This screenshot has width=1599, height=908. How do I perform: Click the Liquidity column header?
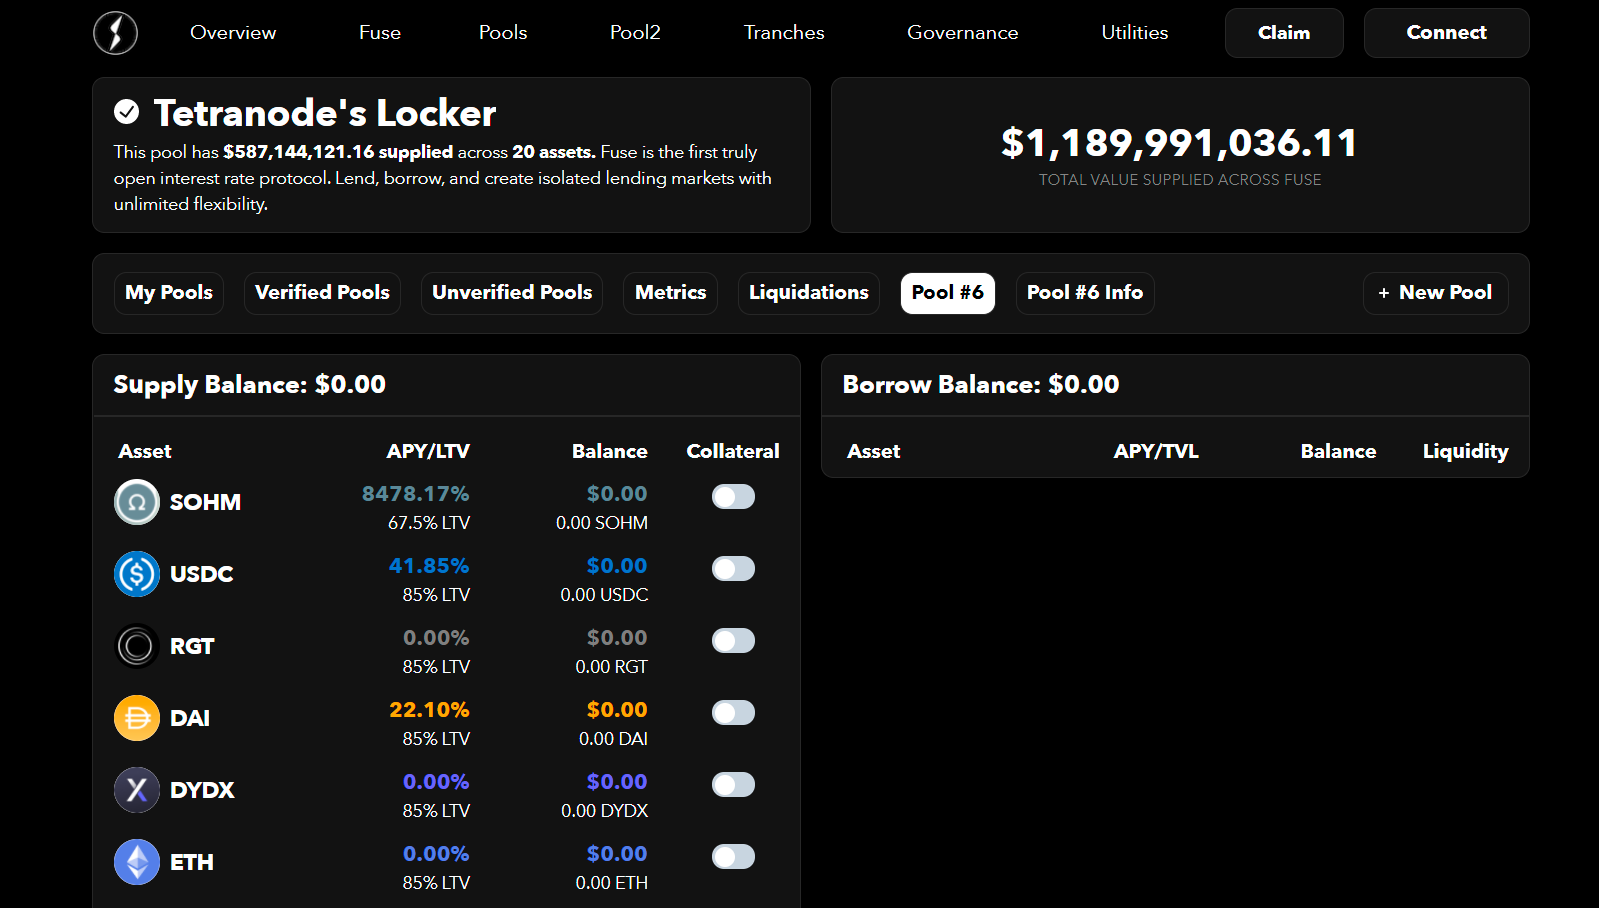tap(1466, 452)
